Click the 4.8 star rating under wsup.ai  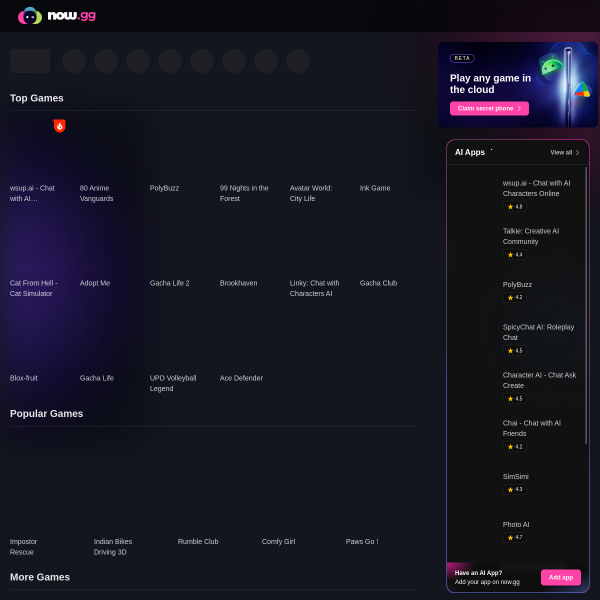(515, 207)
